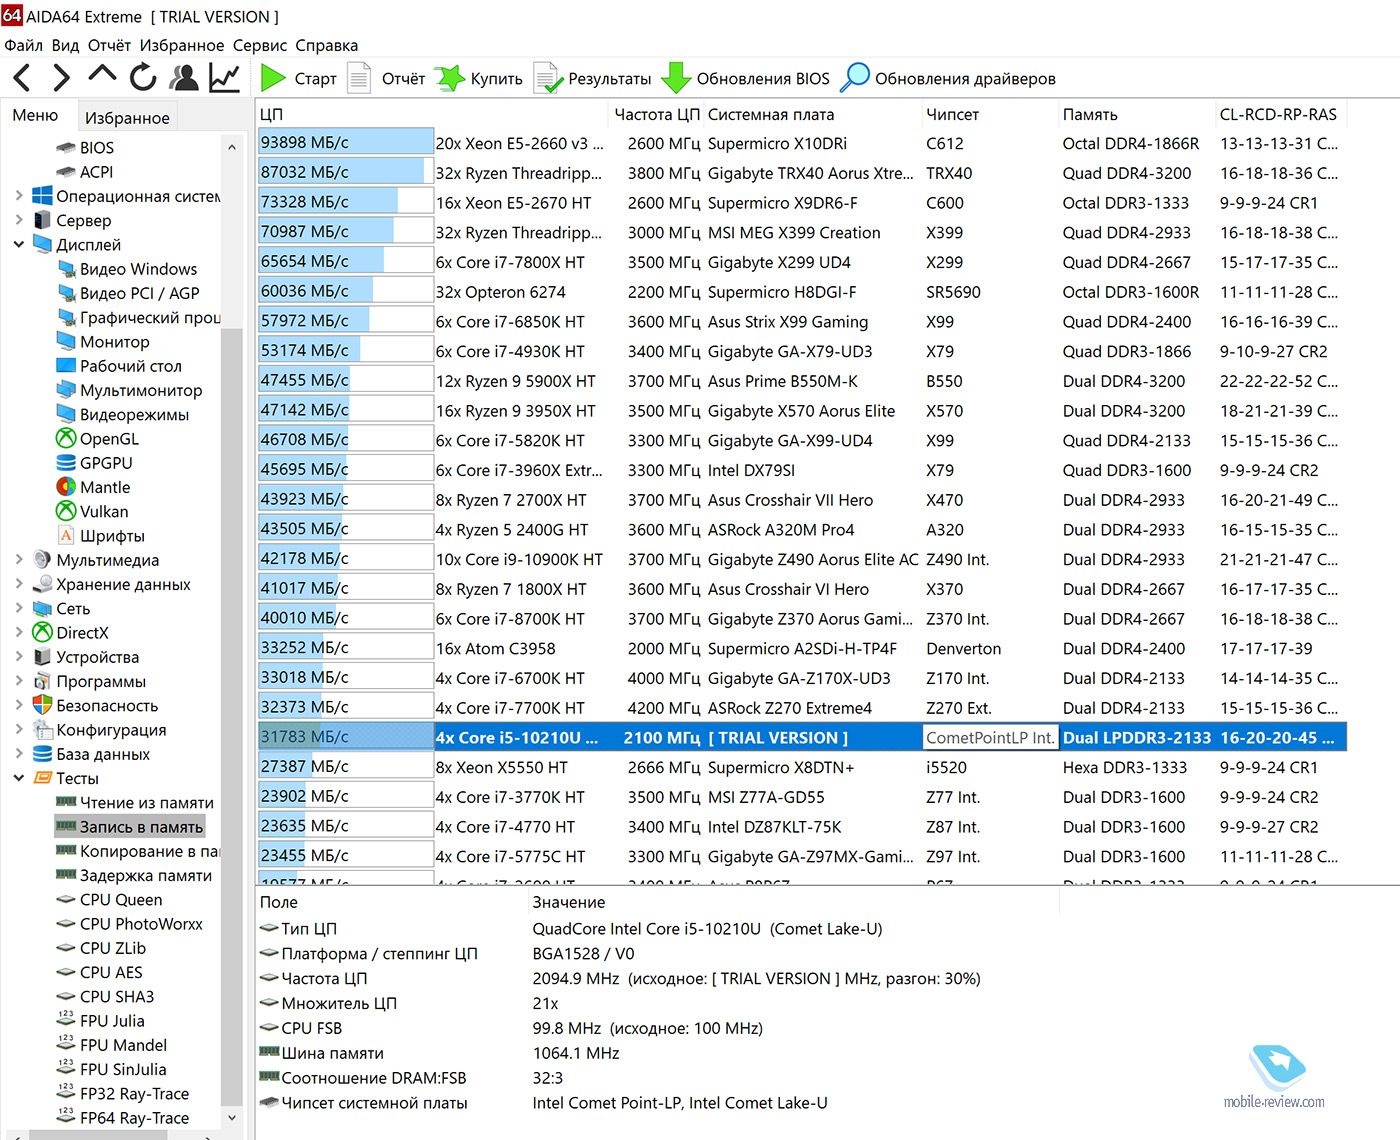The height and width of the screenshot is (1140, 1400).
Task: Sort by the Чипсет column header
Action: tap(990, 114)
